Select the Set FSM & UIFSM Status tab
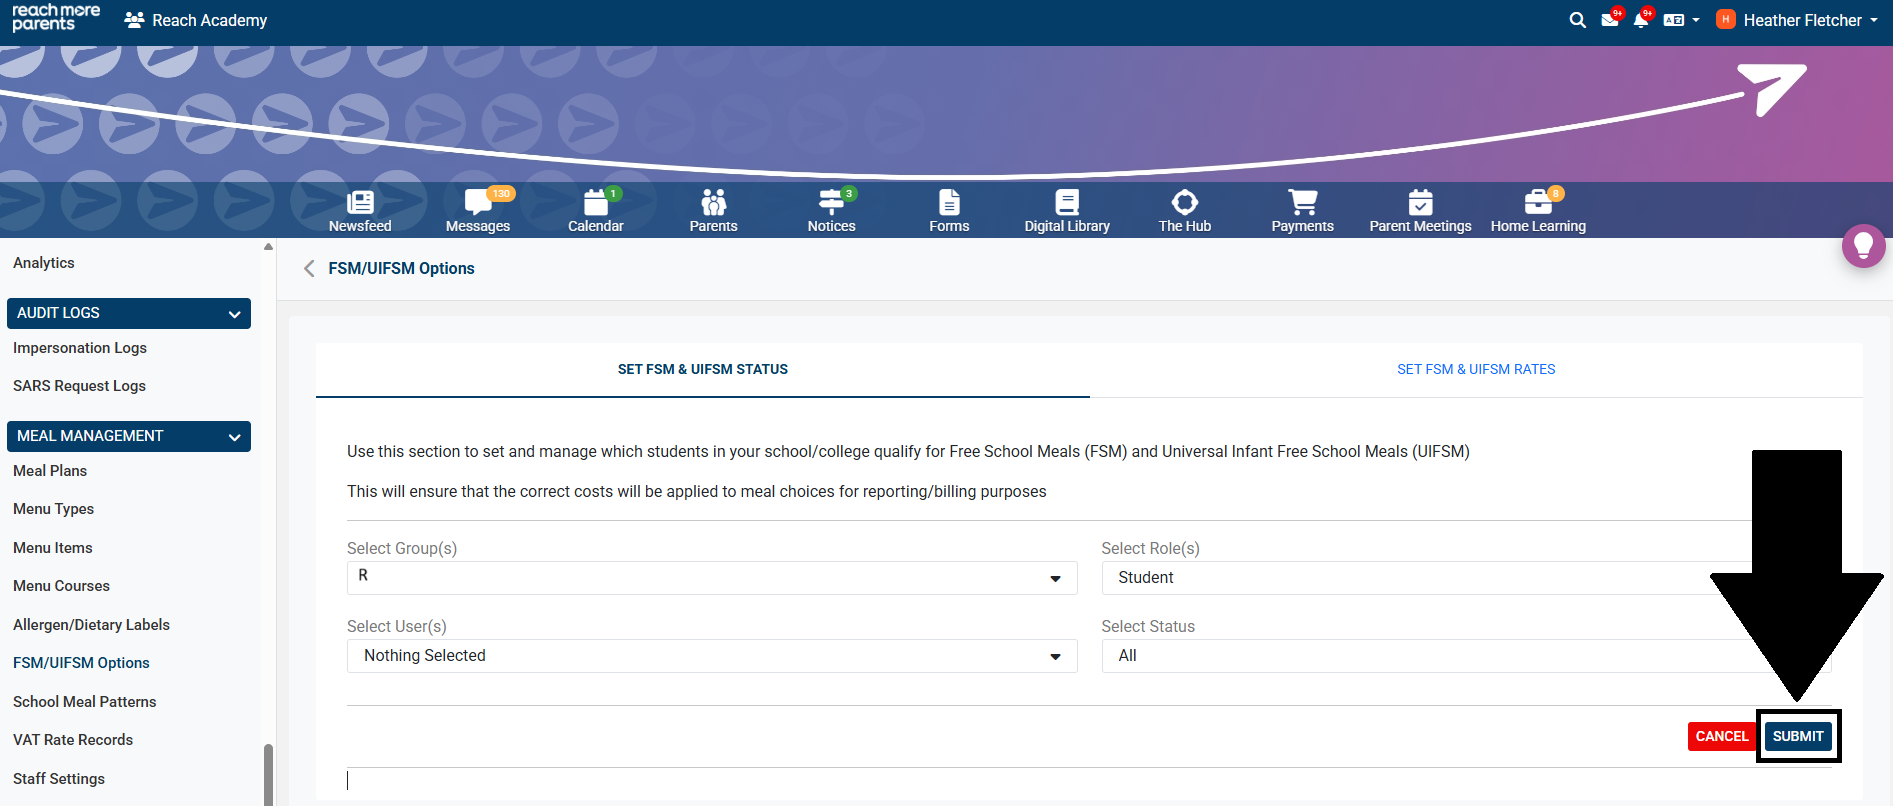 (x=702, y=370)
